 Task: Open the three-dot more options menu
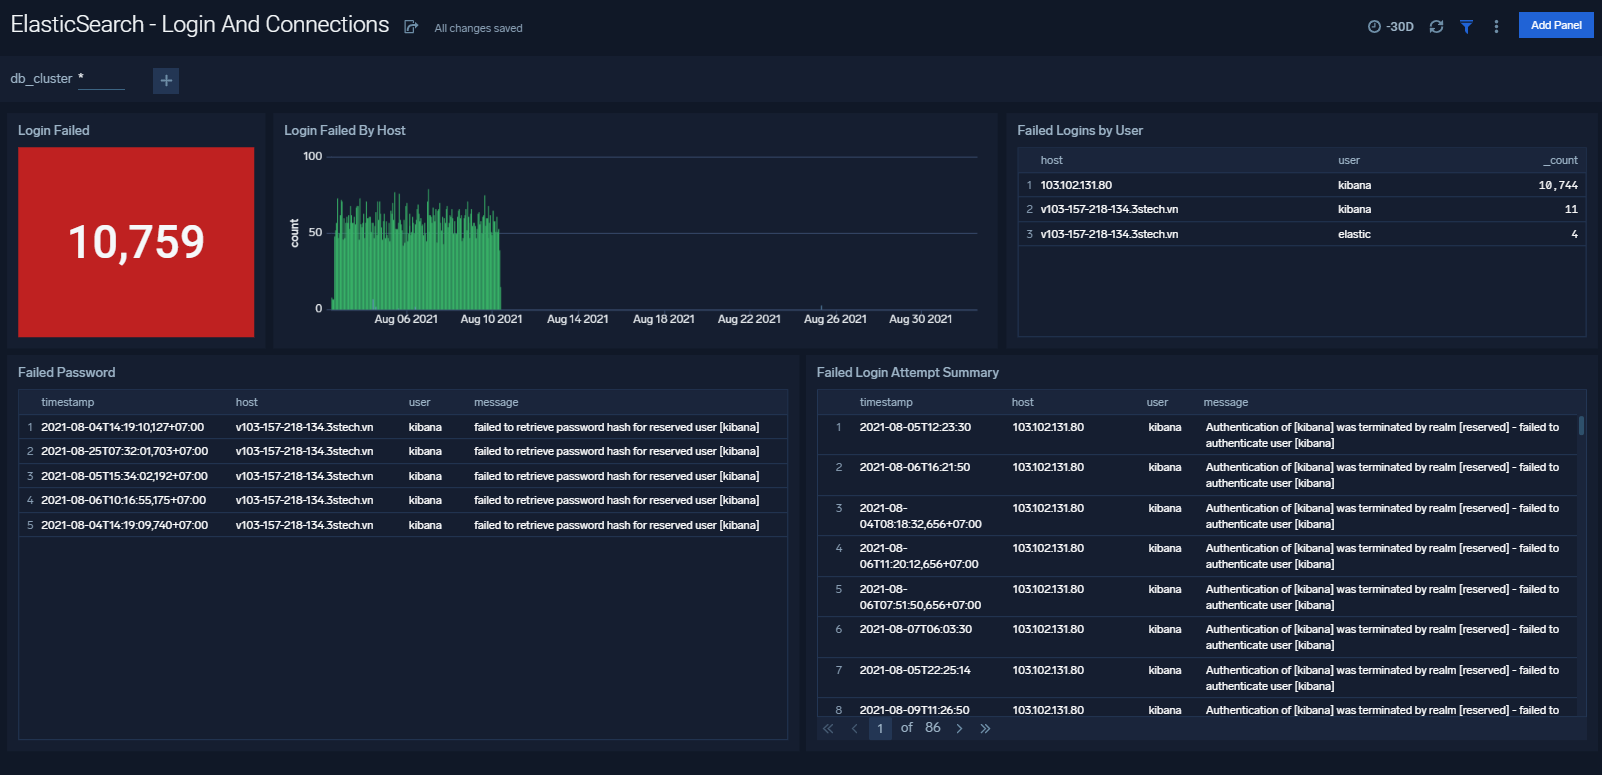[x=1496, y=27]
